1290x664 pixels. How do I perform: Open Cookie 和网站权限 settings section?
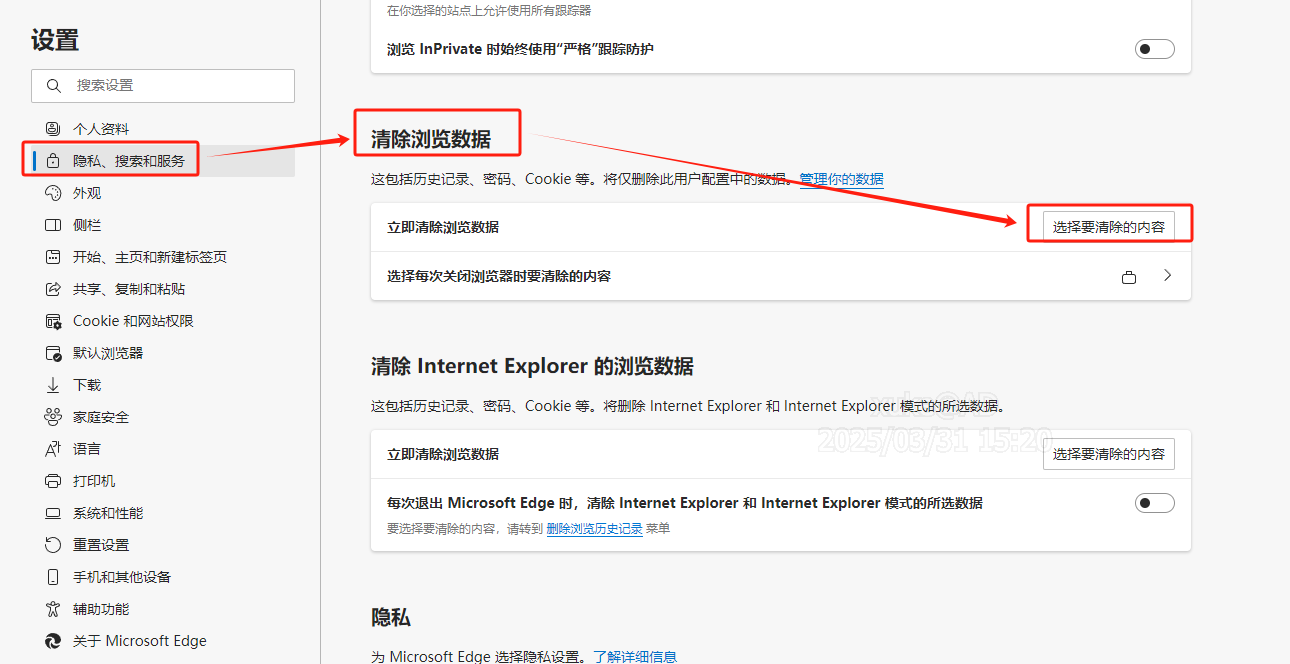point(133,321)
